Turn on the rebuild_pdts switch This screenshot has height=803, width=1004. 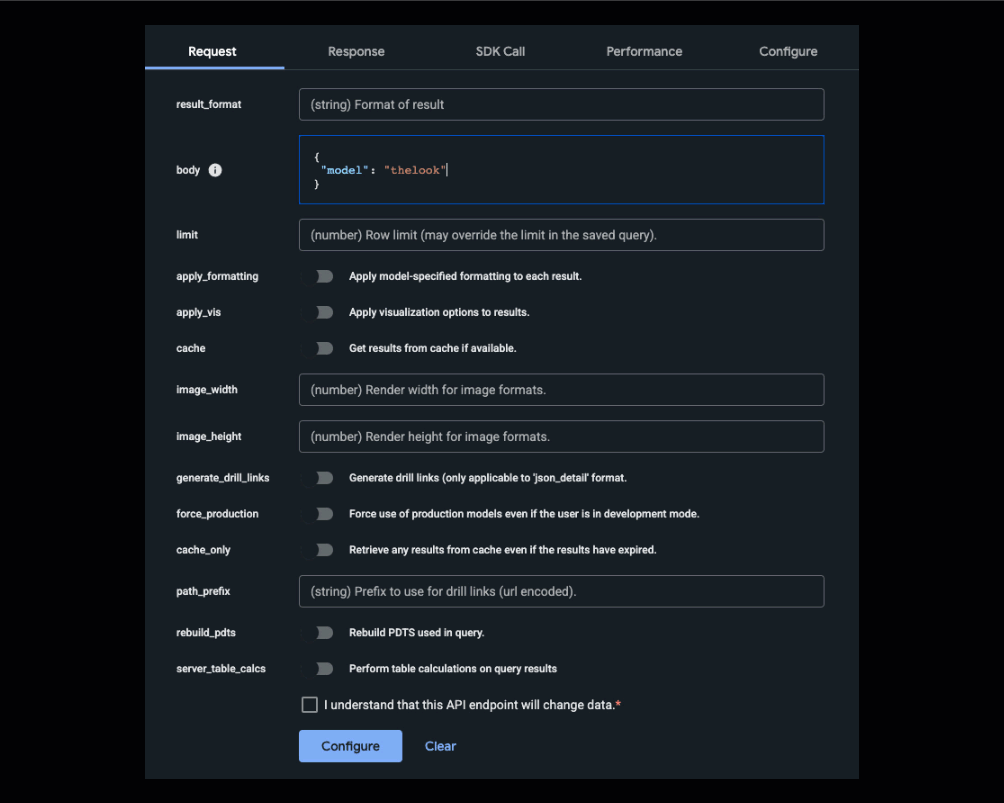click(x=318, y=632)
